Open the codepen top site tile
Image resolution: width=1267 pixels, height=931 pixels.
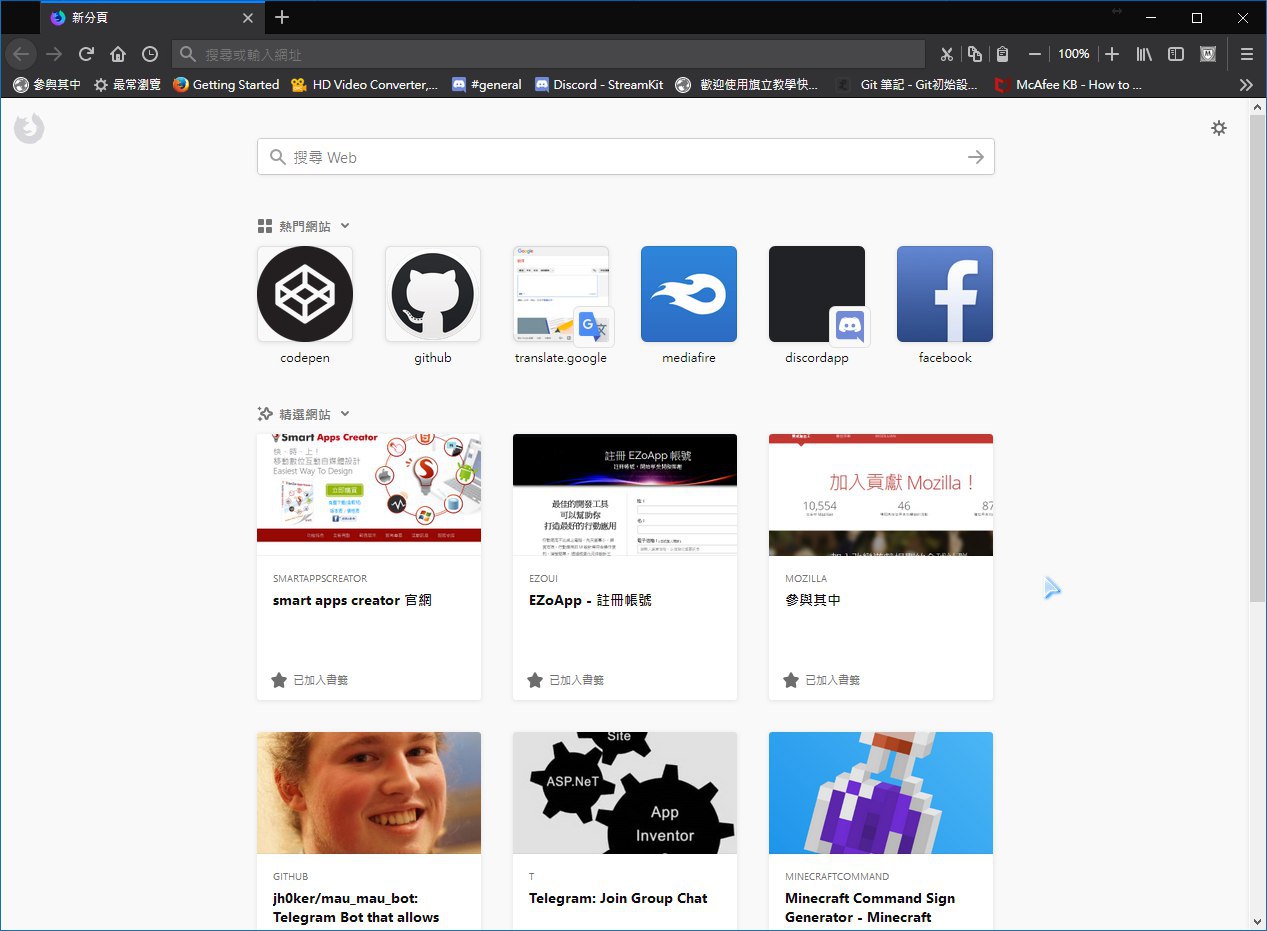click(x=305, y=295)
